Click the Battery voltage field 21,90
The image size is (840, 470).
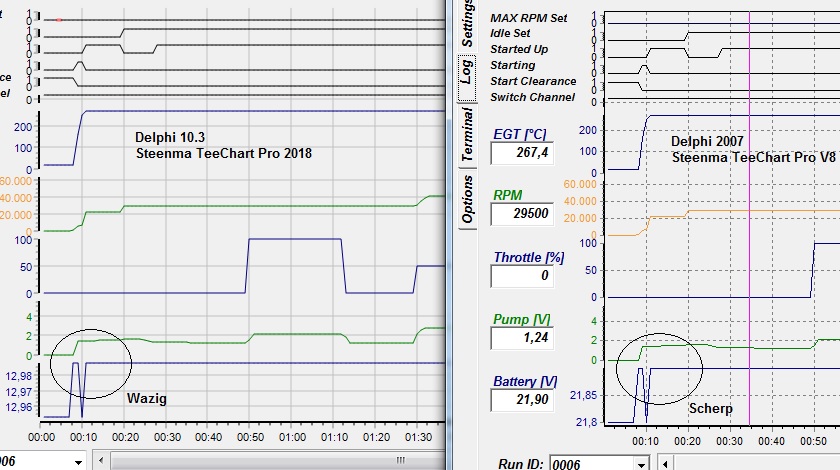click(x=522, y=400)
